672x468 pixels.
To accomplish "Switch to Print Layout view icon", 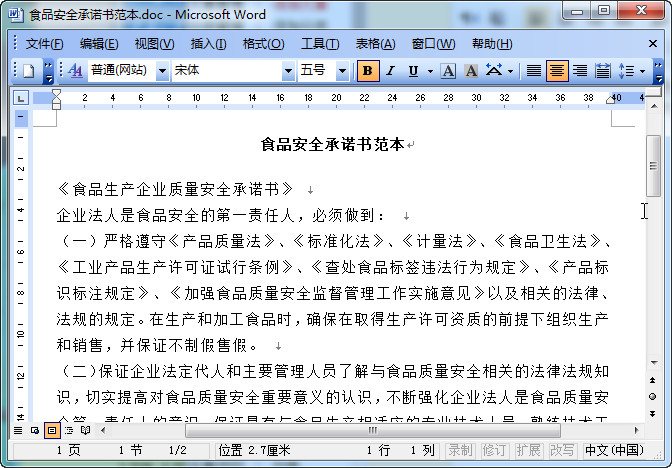I will (x=52, y=430).
